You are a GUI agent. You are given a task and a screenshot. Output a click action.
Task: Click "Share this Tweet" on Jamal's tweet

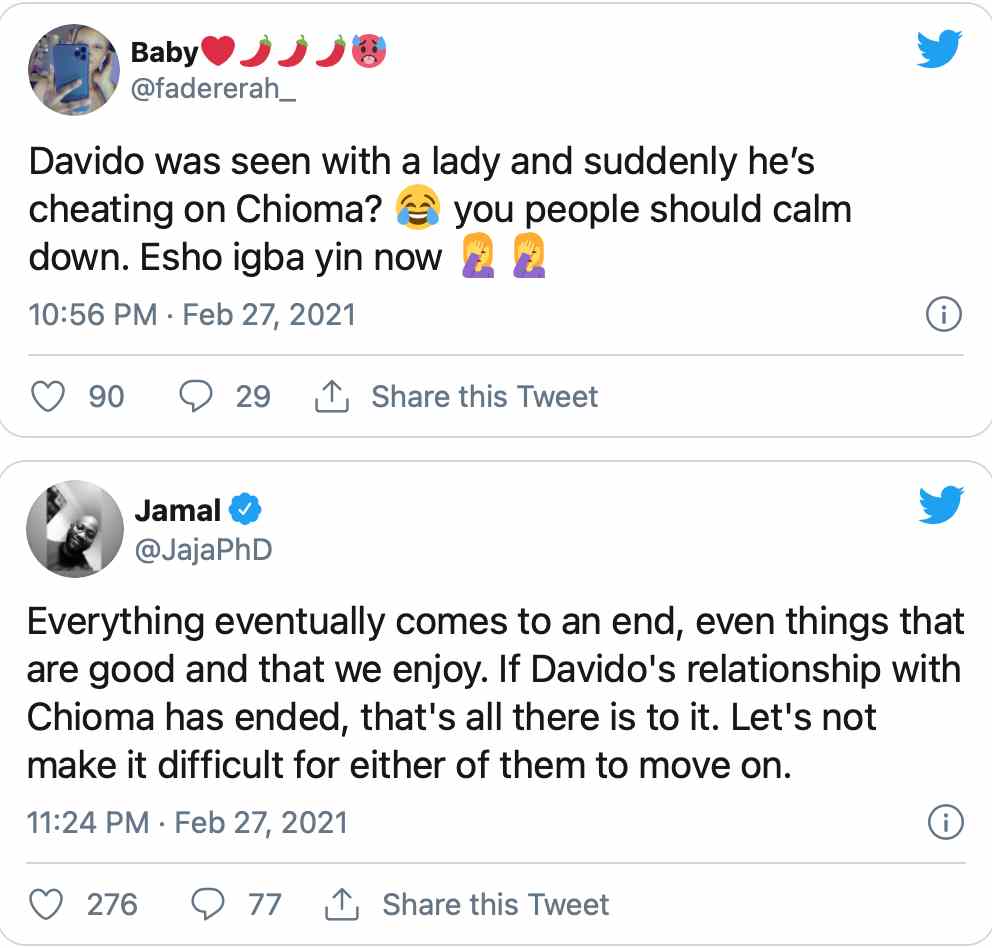(x=495, y=905)
